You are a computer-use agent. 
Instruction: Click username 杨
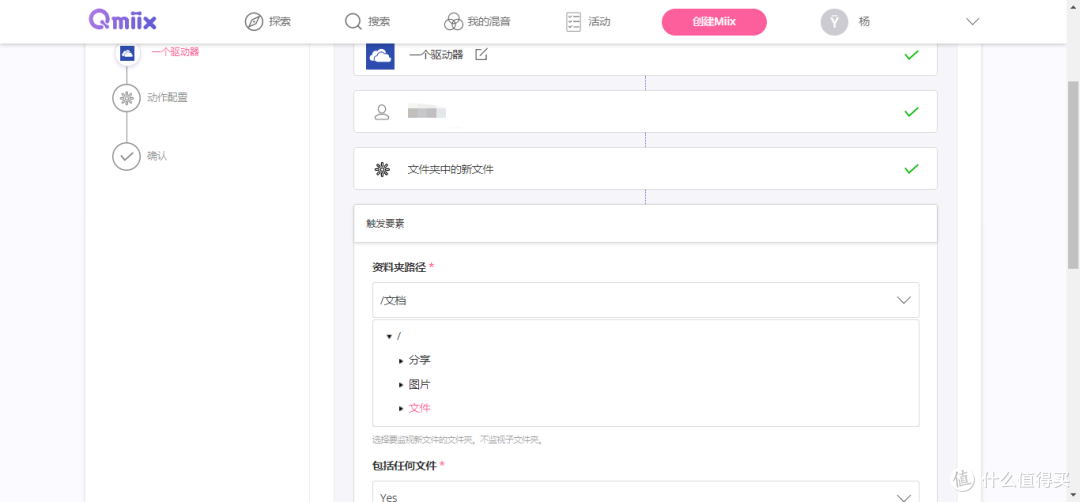point(864,22)
